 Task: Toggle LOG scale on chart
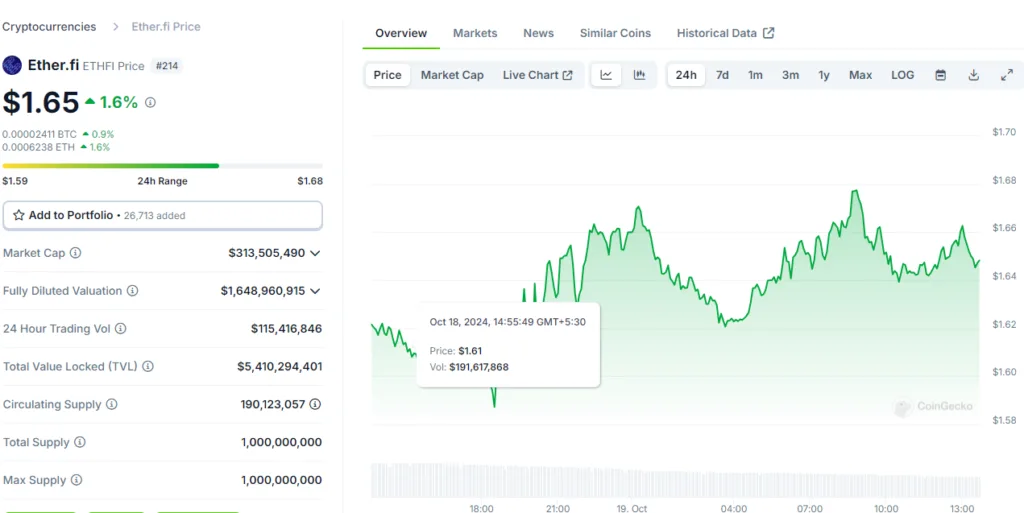click(903, 75)
